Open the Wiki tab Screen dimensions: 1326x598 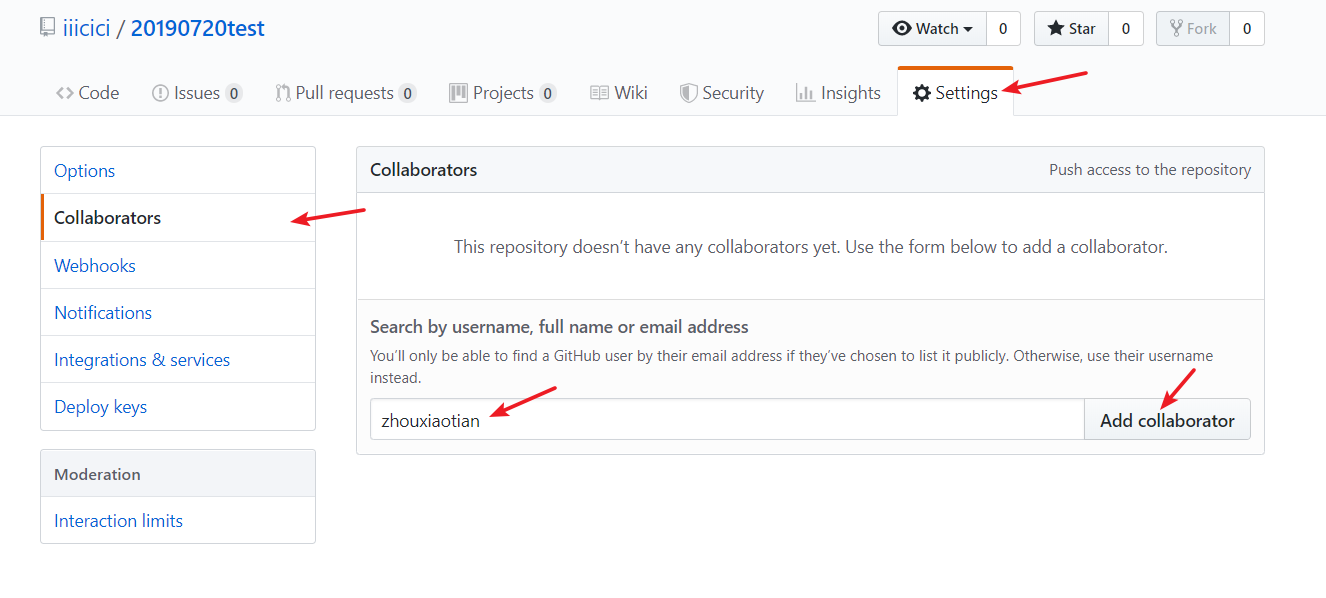pos(619,93)
